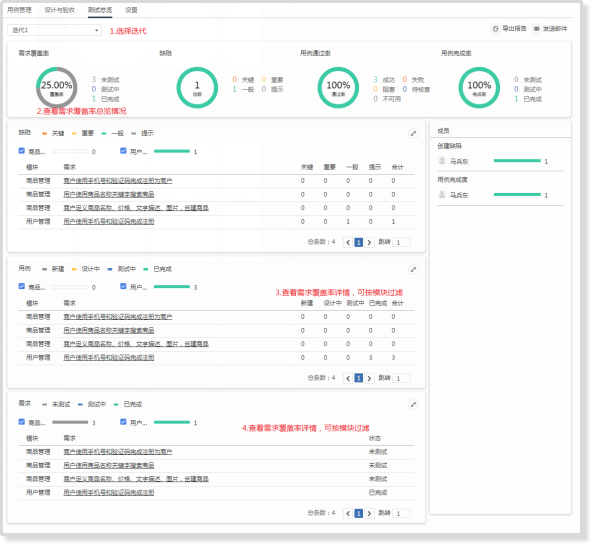Click 马兵东 progress bar under 用例完成度
The height and width of the screenshot is (546, 593).
(517, 194)
